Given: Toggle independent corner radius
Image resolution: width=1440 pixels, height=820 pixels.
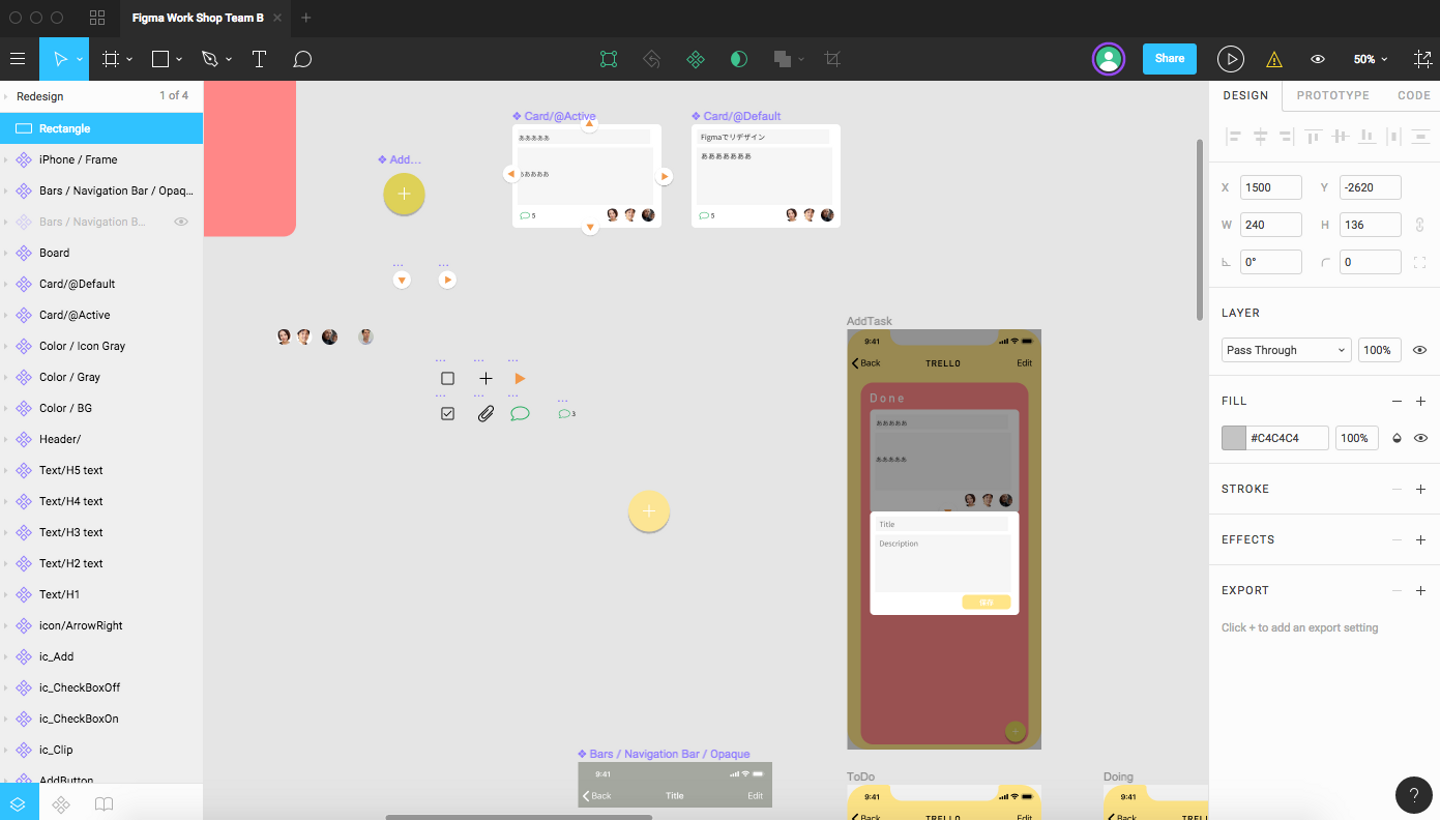Looking at the screenshot, I should pyautogui.click(x=1420, y=263).
